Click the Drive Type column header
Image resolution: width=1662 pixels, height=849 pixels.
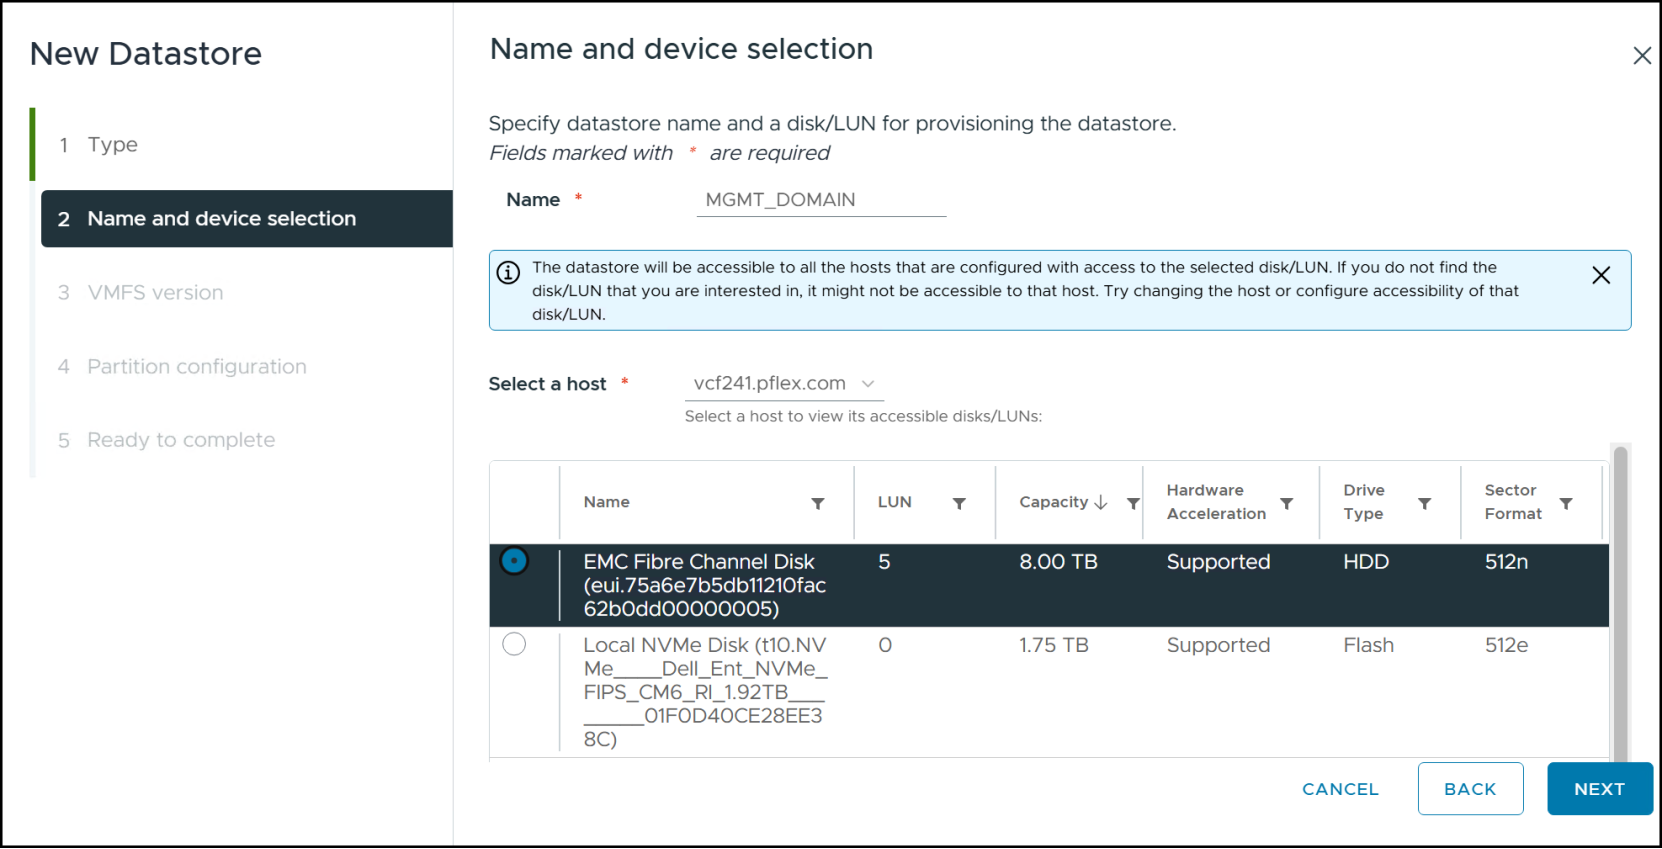click(x=1364, y=502)
